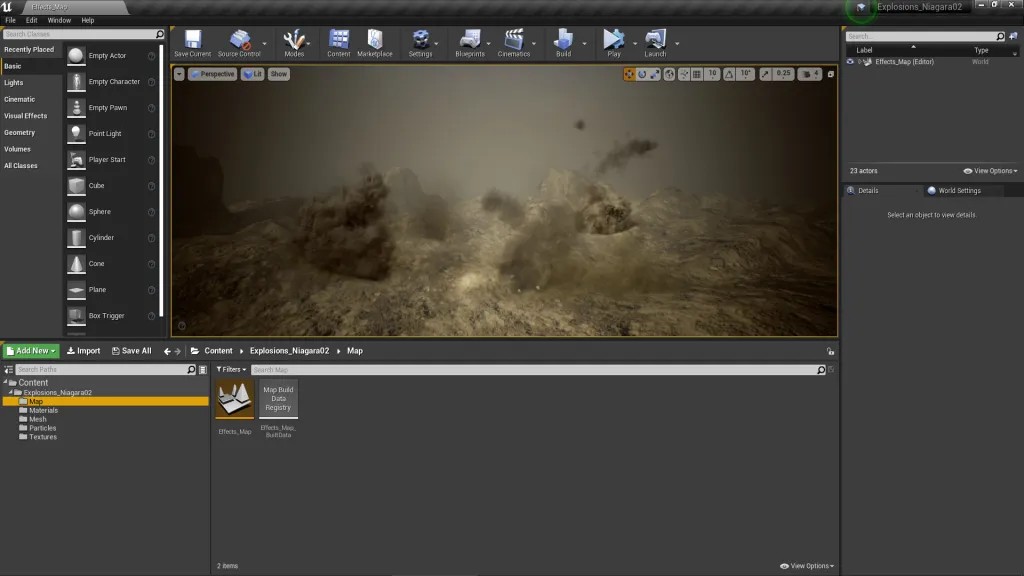1024x576 pixels.
Task: Toggle visibility of Effects_Map in World Outliner
Action: click(x=850, y=62)
